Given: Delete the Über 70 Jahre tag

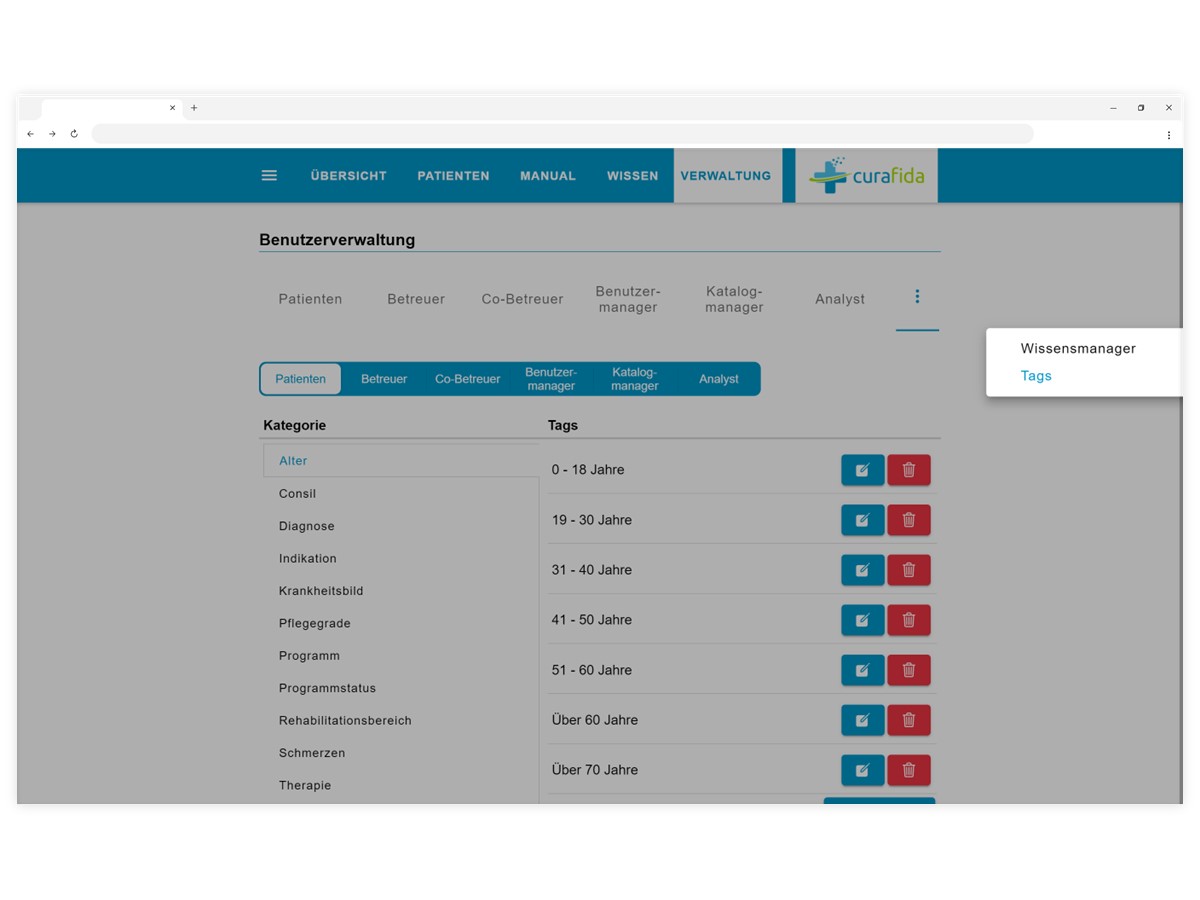Looking at the screenshot, I should pos(909,770).
